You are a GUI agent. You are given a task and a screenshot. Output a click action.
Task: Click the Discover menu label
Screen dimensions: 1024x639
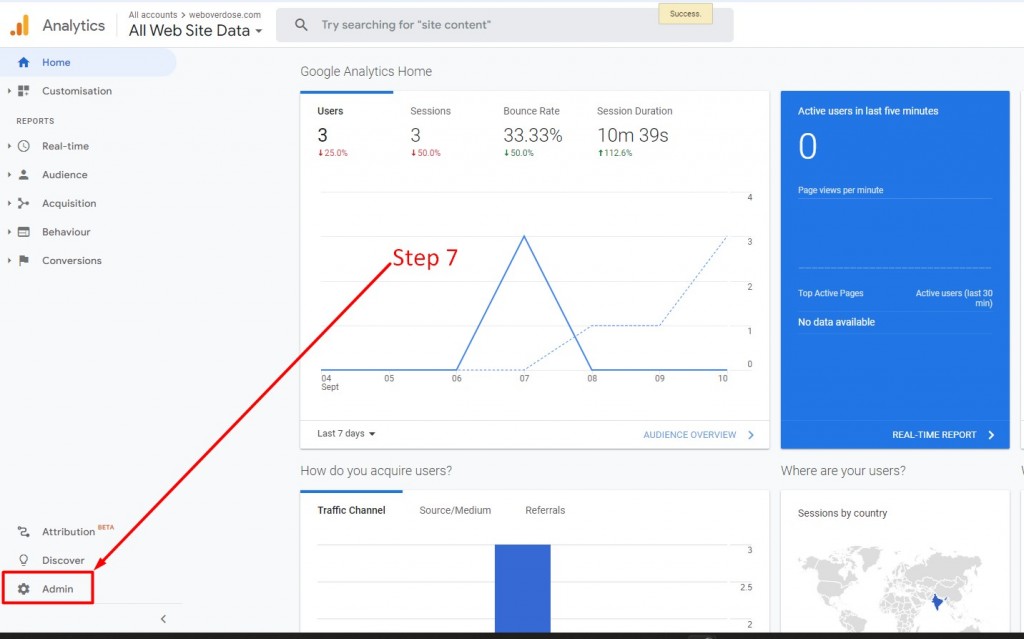[63, 560]
